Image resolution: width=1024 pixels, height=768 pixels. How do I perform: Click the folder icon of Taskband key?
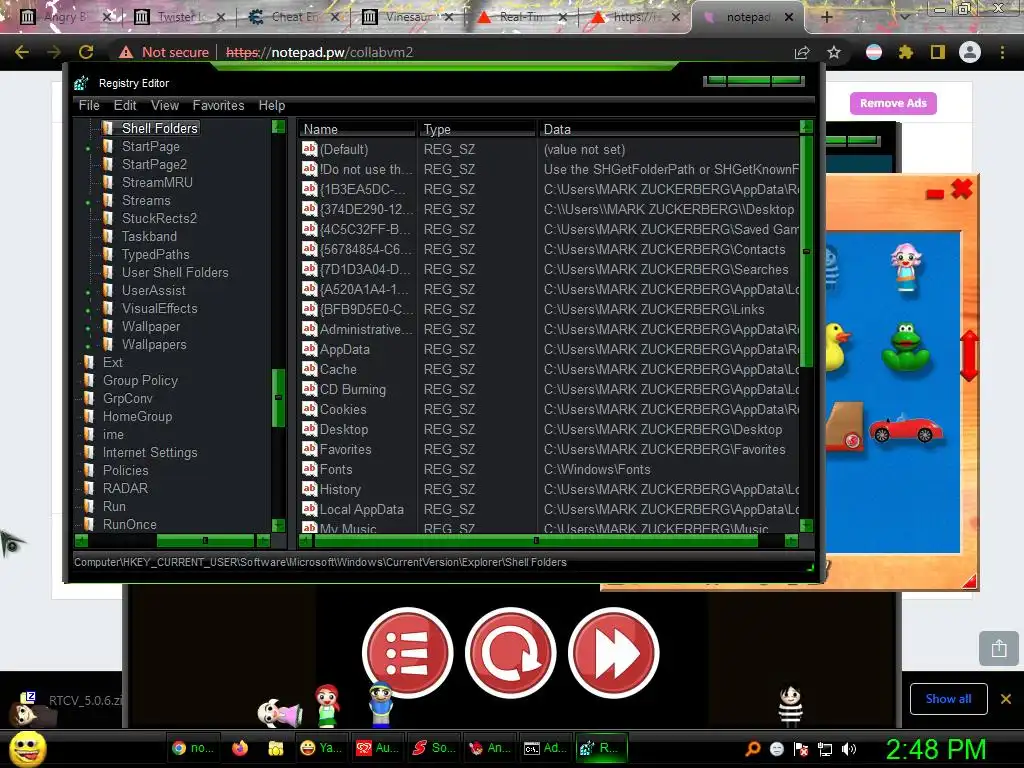tap(108, 236)
